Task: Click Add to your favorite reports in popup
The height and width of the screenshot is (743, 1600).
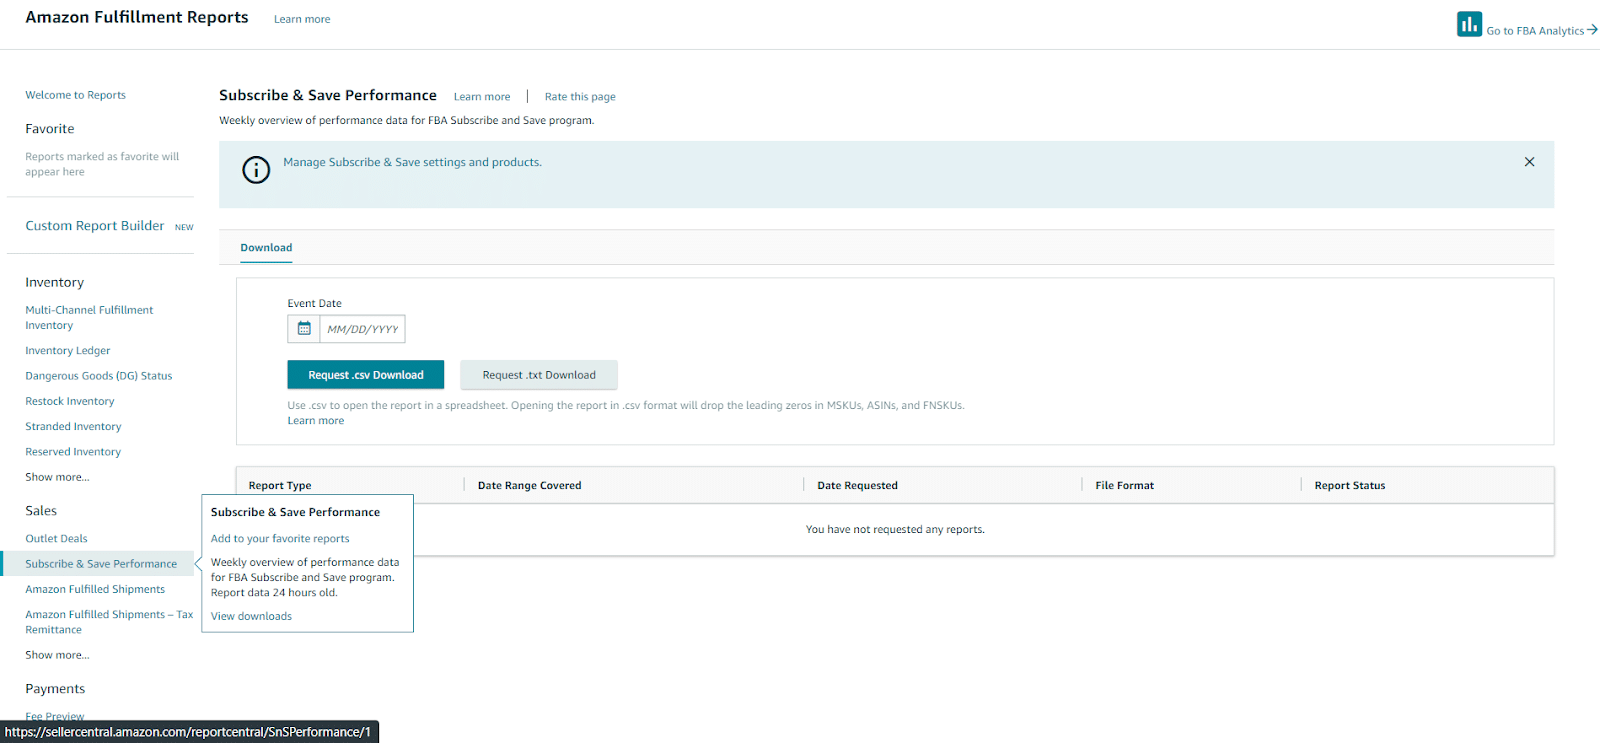Action: (x=280, y=539)
